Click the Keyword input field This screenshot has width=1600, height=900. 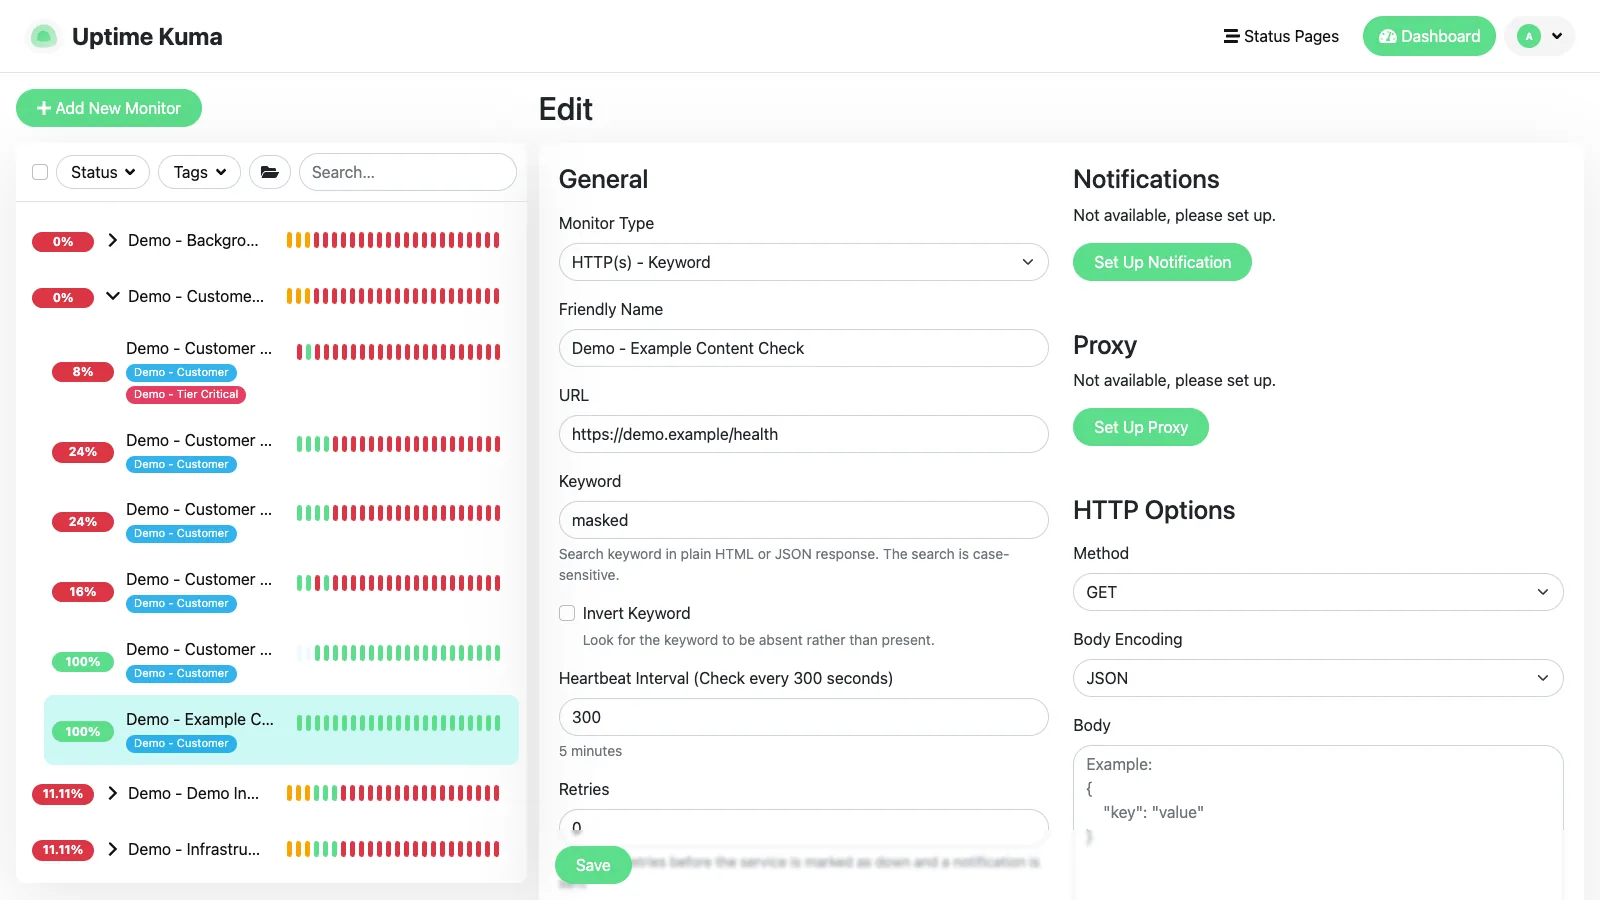tap(803, 520)
